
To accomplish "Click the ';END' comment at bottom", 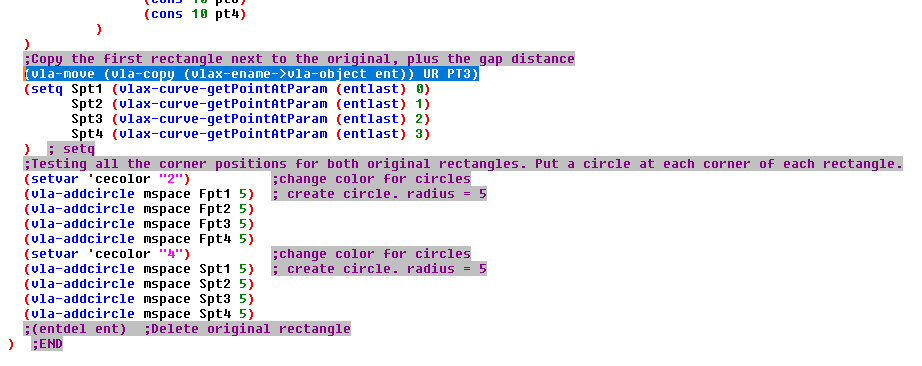I will [47, 344].
